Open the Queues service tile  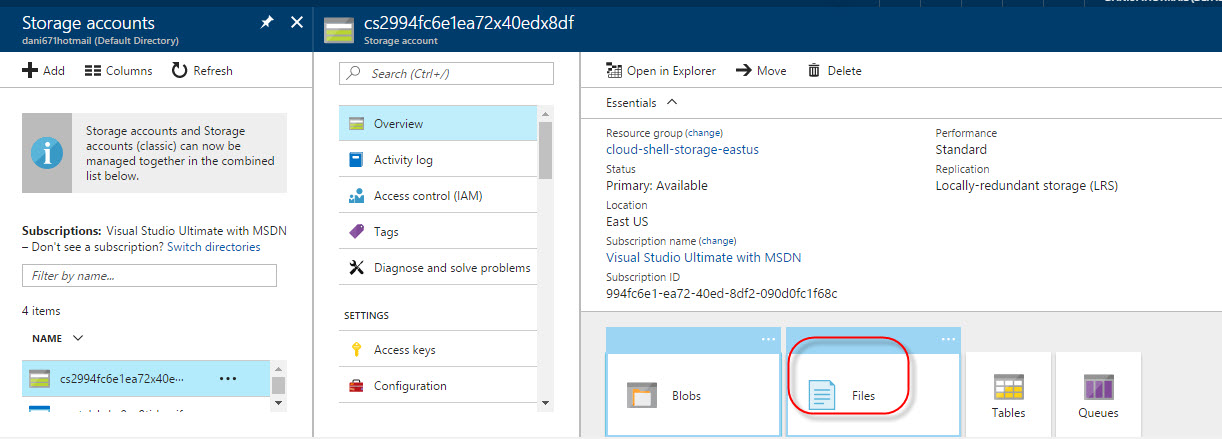click(1098, 395)
